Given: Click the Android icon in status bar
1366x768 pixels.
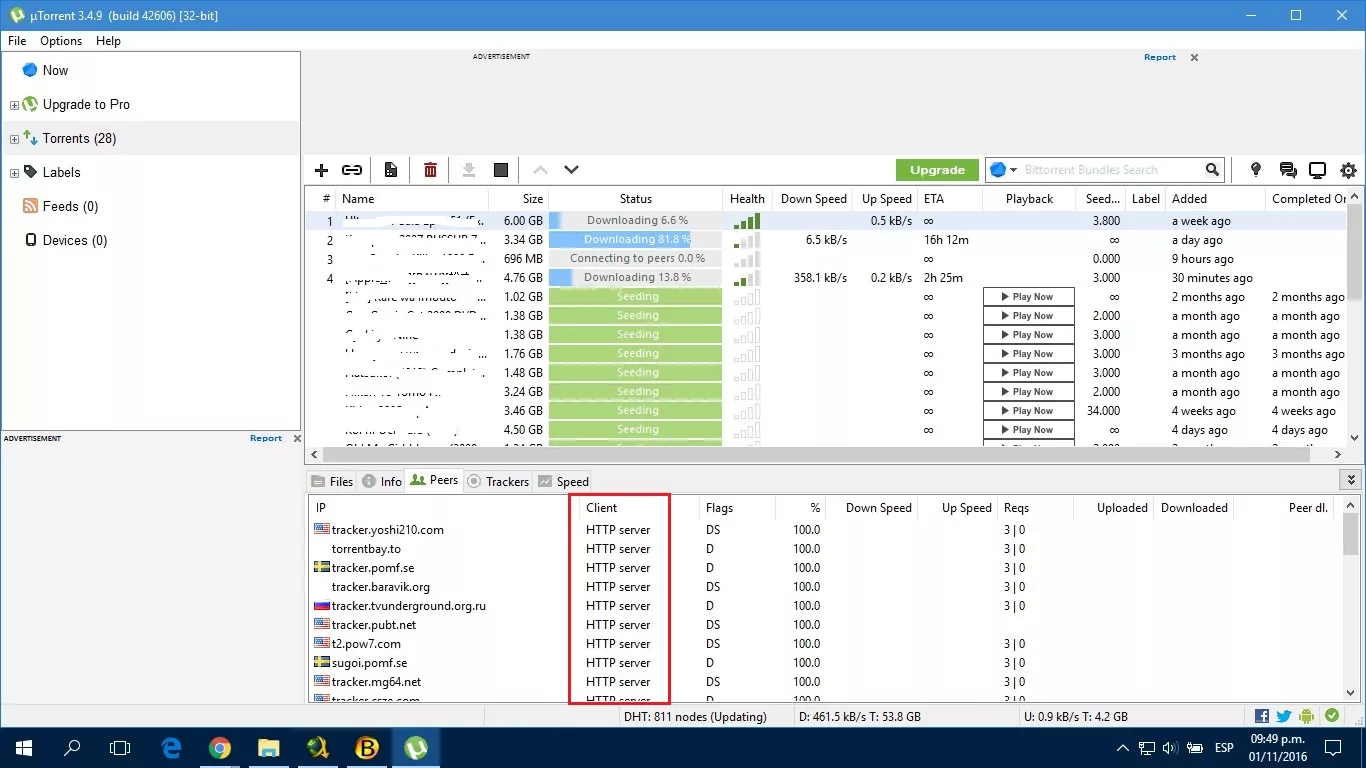Looking at the screenshot, I should (1307, 716).
